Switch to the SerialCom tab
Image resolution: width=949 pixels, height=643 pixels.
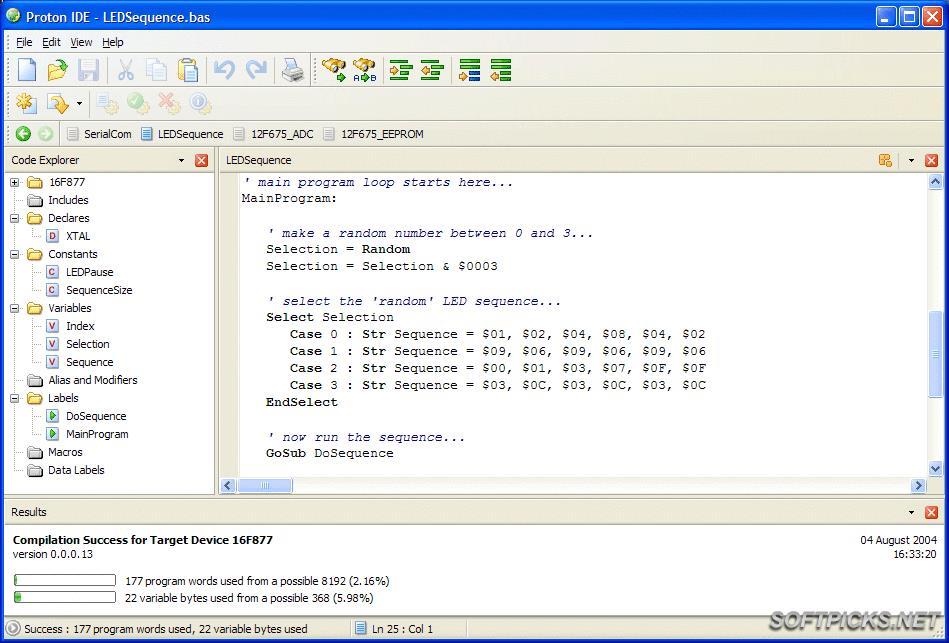(99, 134)
